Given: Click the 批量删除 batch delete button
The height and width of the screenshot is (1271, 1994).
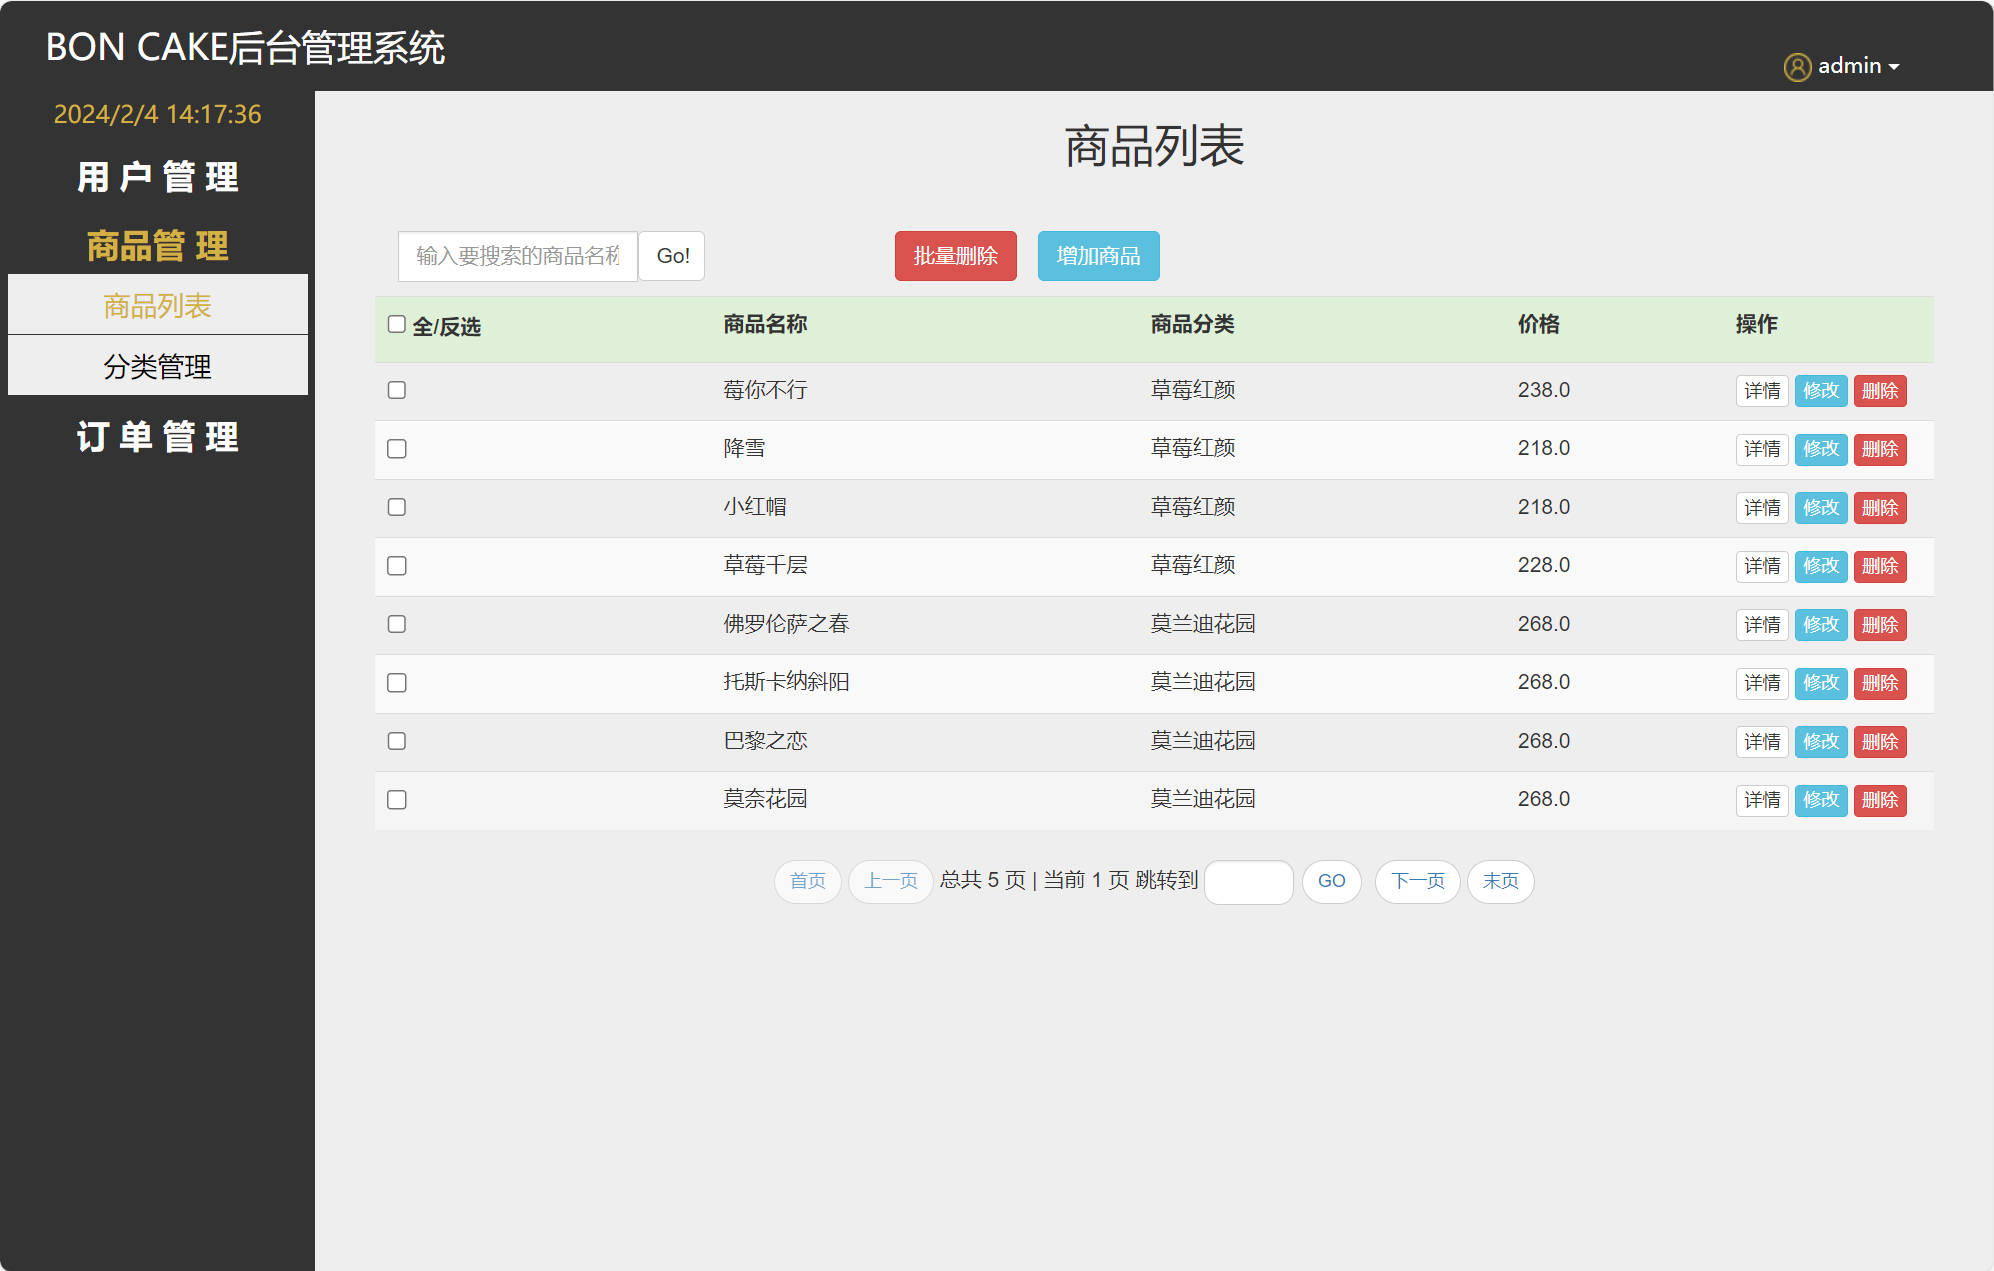Looking at the screenshot, I should tap(955, 256).
